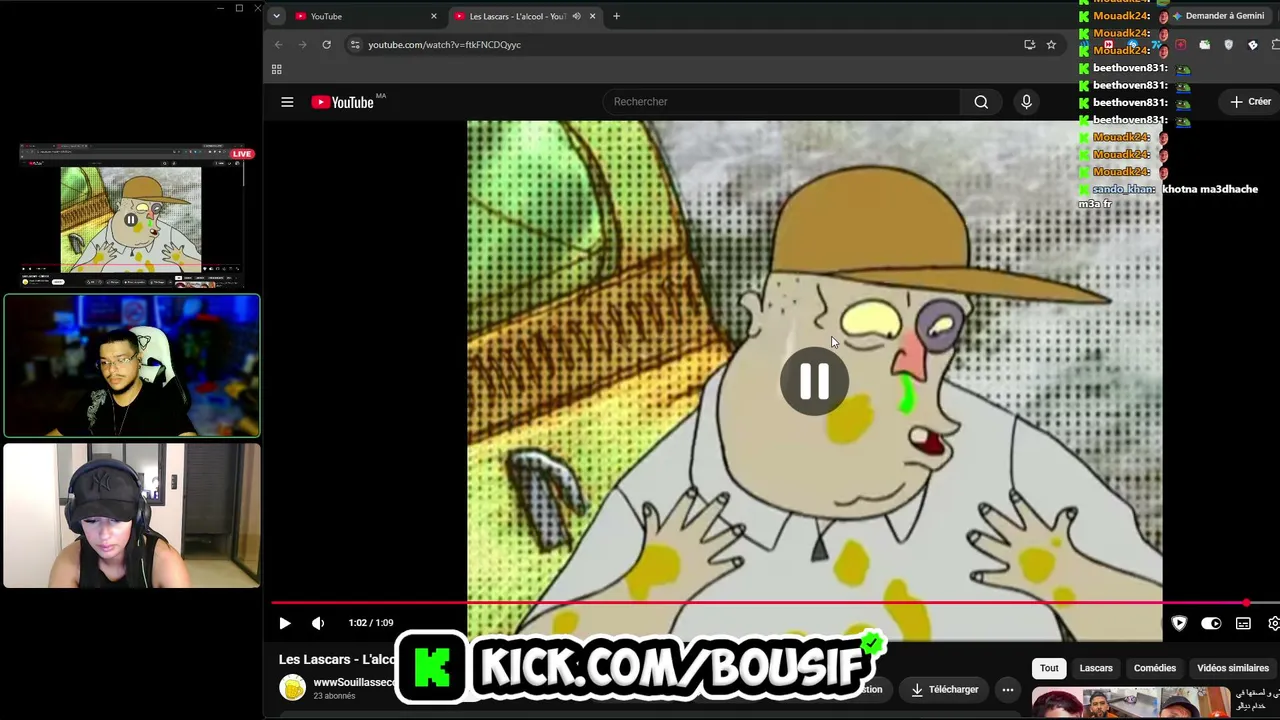Click the stream preview thumbnail with LIVE badge
The width and height of the screenshot is (1280, 720).
131,216
